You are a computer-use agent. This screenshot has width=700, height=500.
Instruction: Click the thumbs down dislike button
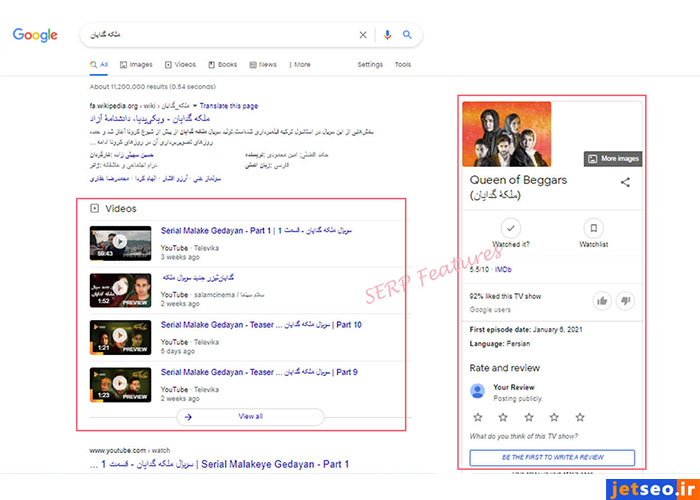[x=625, y=301]
